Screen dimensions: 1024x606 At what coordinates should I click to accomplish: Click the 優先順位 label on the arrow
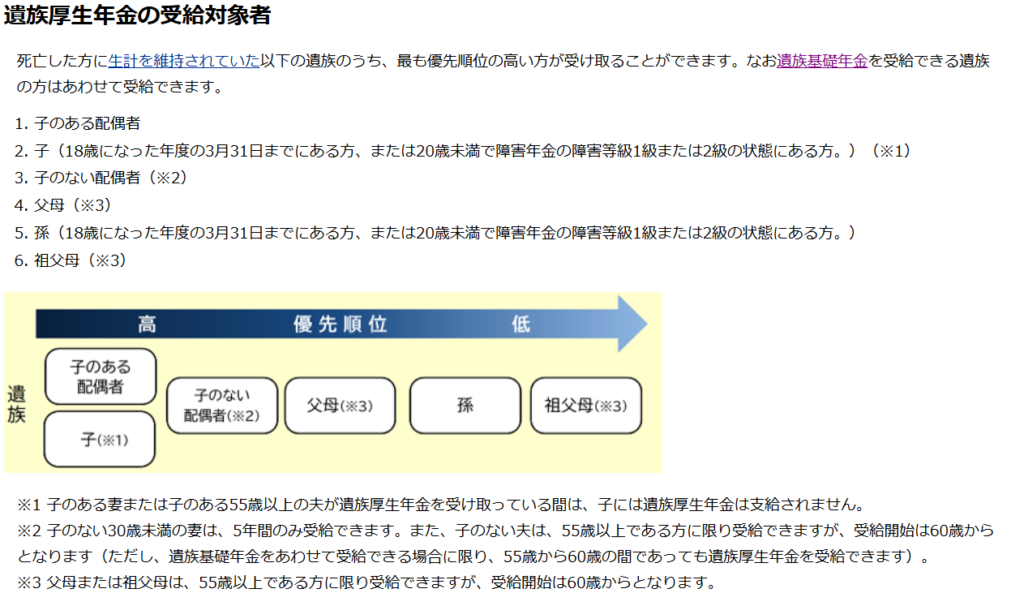coord(339,325)
